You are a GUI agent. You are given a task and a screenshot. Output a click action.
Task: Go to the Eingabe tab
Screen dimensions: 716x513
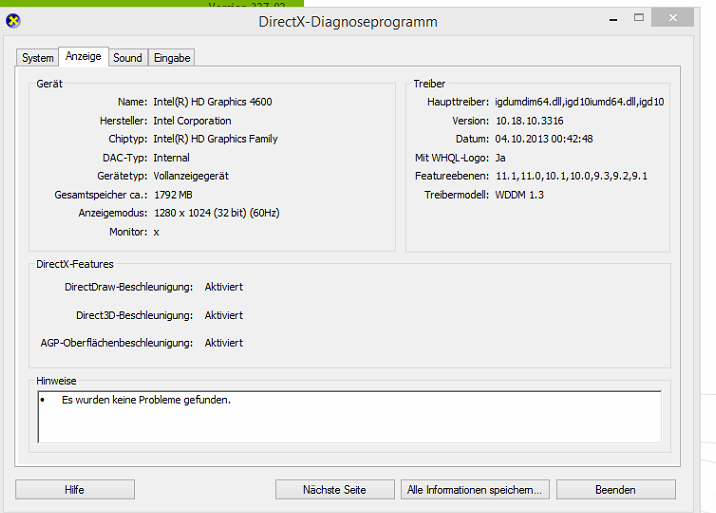(x=172, y=58)
